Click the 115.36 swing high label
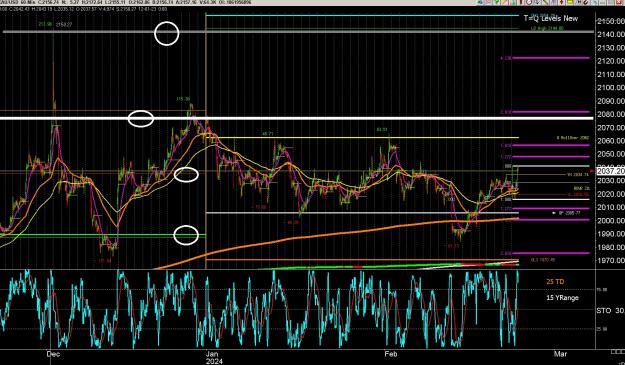Image resolution: width=625 pixels, height=365 pixels. pyautogui.click(x=183, y=99)
